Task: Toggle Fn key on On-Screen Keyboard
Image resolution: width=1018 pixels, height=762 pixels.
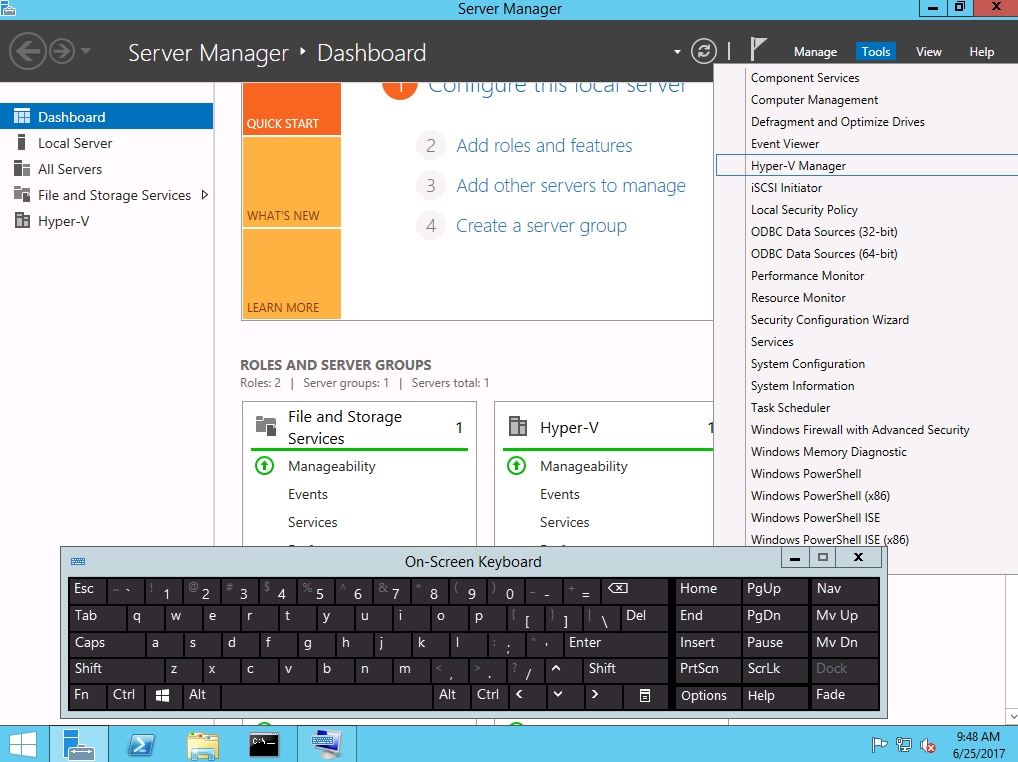Action: click(x=87, y=695)
